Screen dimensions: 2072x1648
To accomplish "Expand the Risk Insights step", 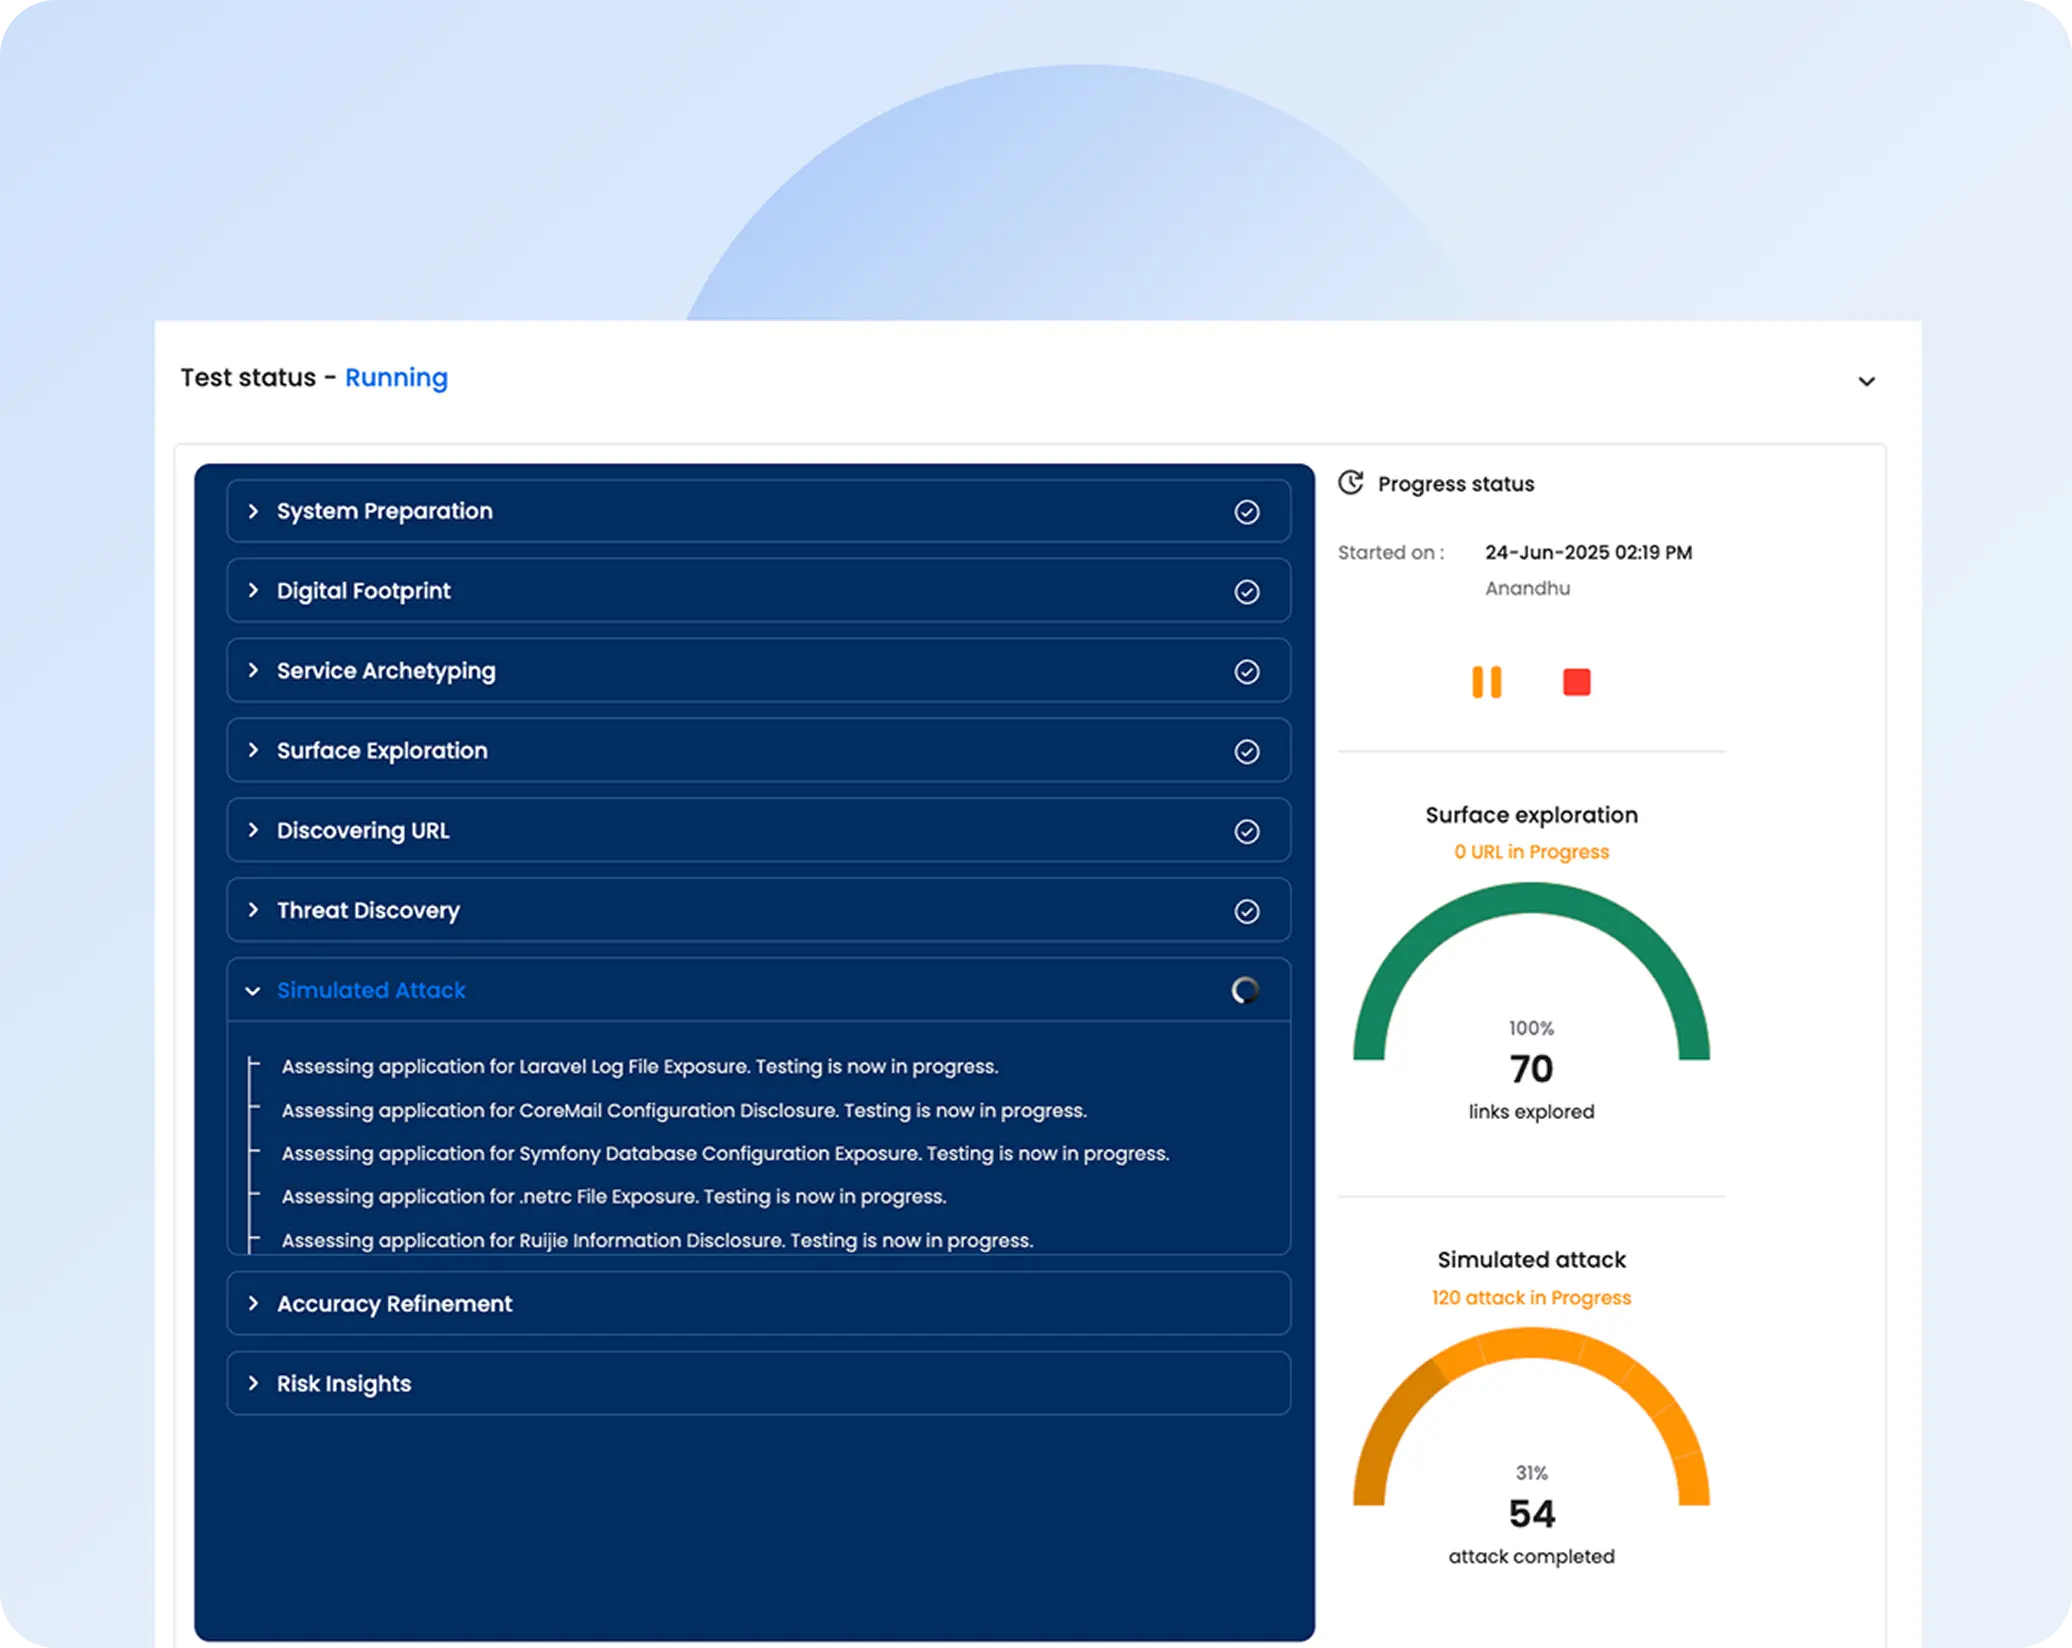I will (253, 1383).
